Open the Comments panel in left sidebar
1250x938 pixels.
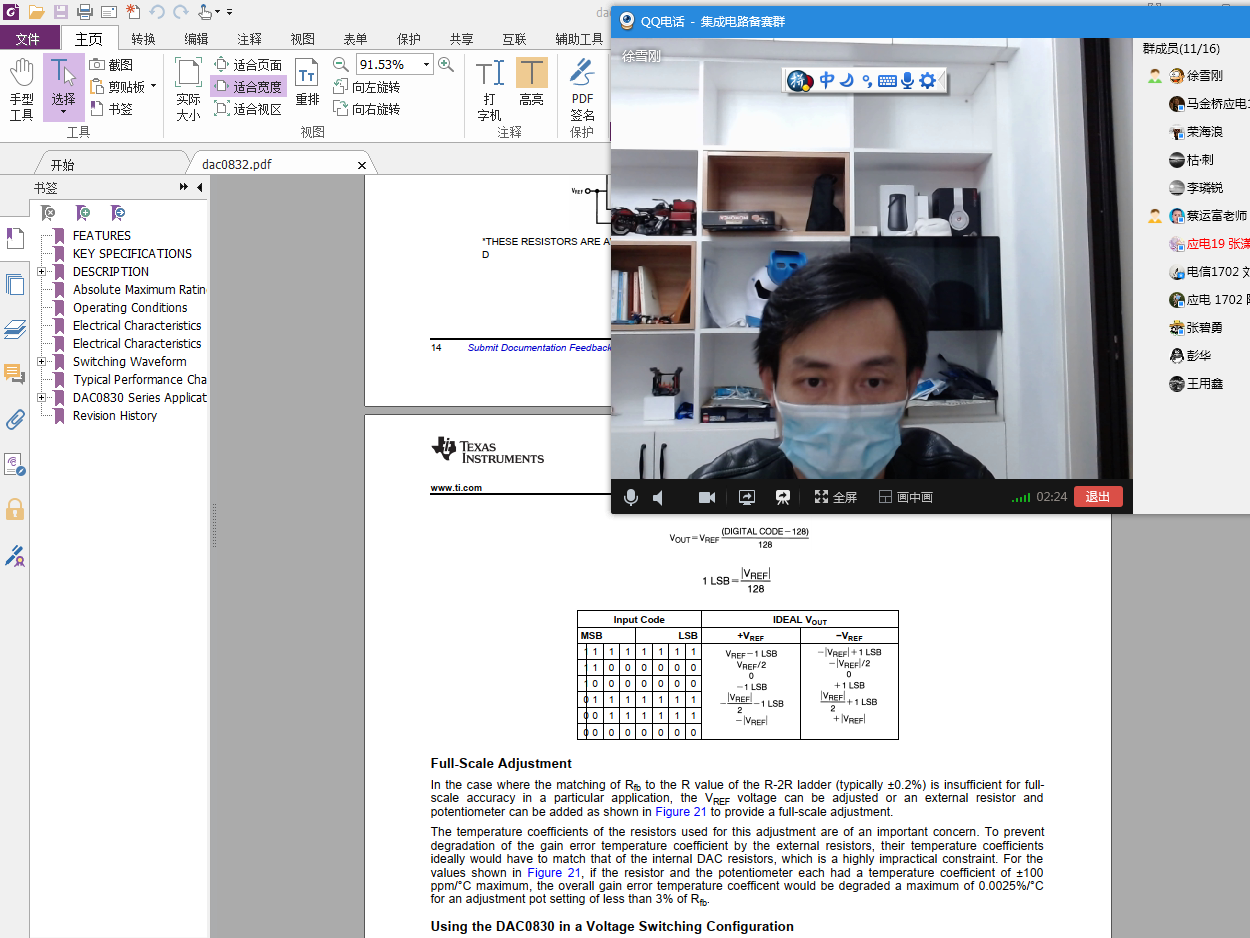coord(15,374)
